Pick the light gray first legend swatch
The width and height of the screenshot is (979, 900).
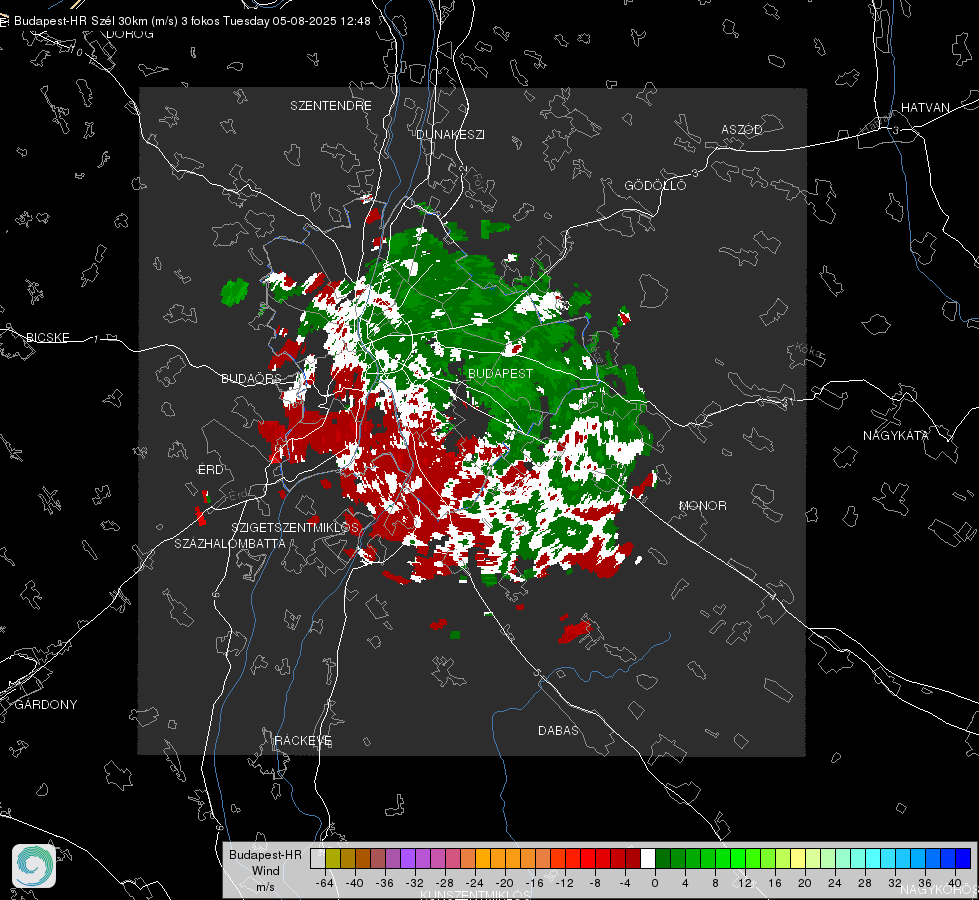[x=318, y=859]
